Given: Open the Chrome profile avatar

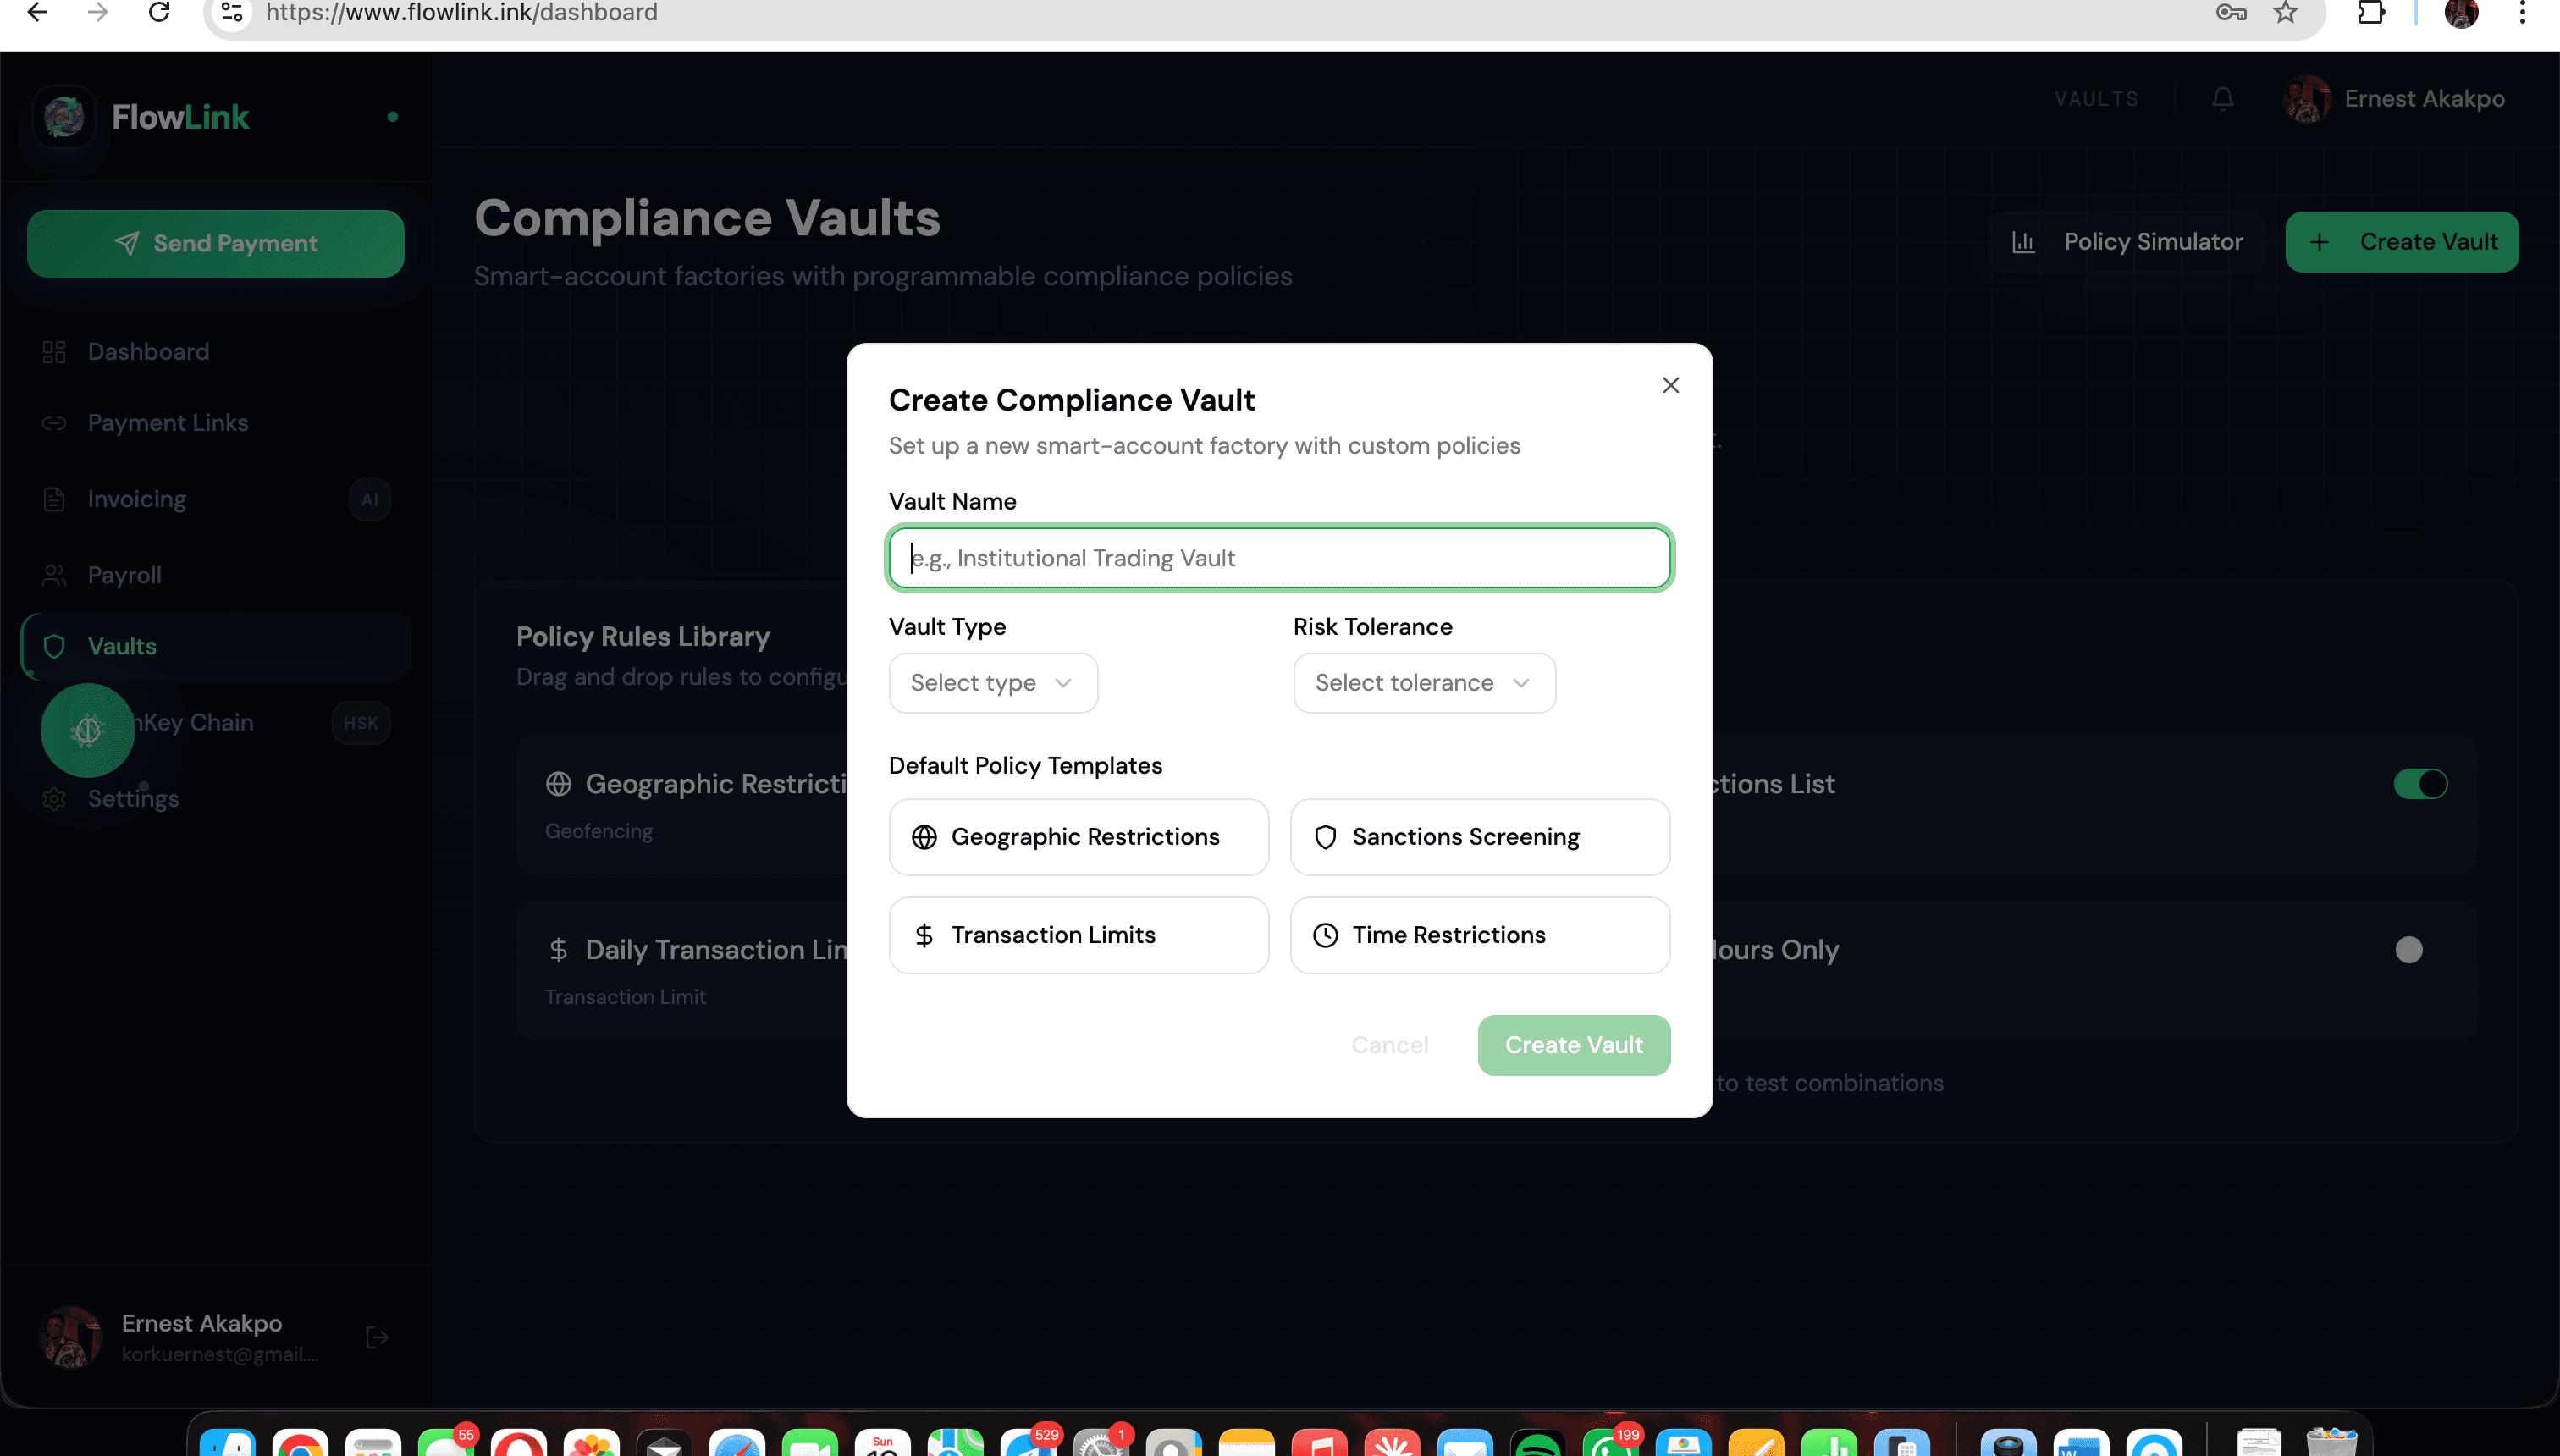Looking at the screenshot, I should point(2461,13).
